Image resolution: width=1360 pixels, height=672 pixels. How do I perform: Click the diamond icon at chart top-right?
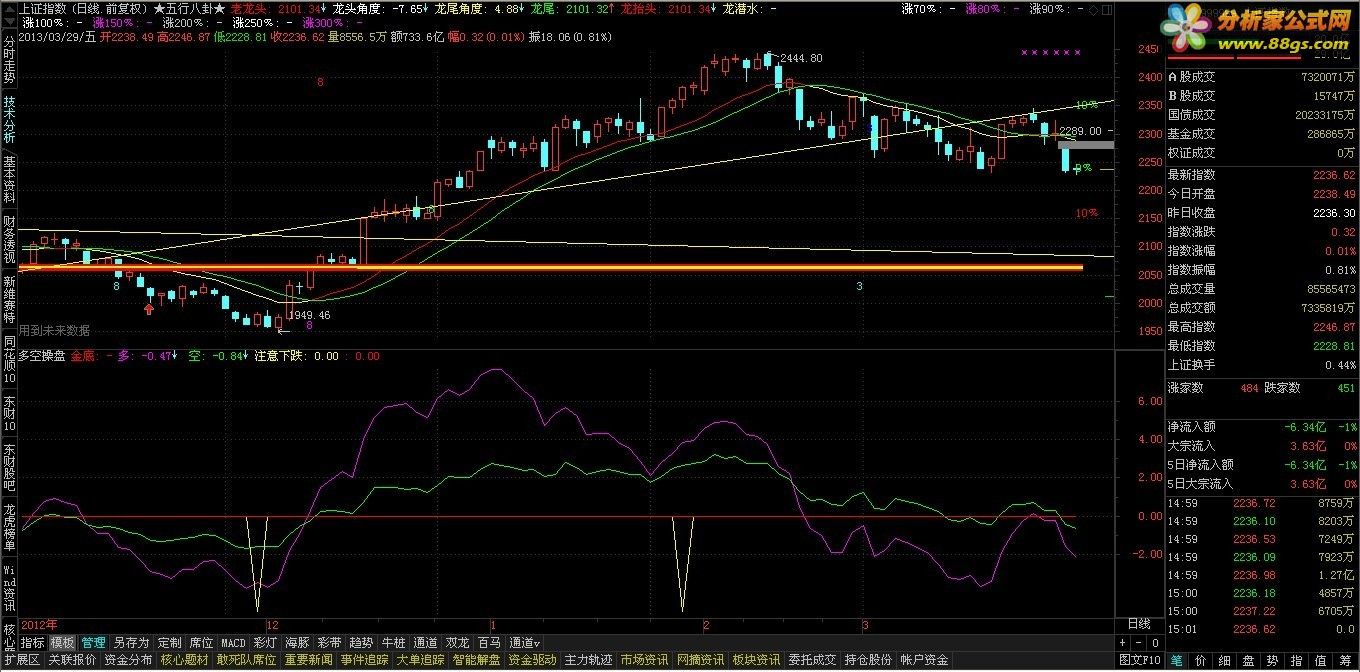pyautogui.click(x=1093, y=10)
